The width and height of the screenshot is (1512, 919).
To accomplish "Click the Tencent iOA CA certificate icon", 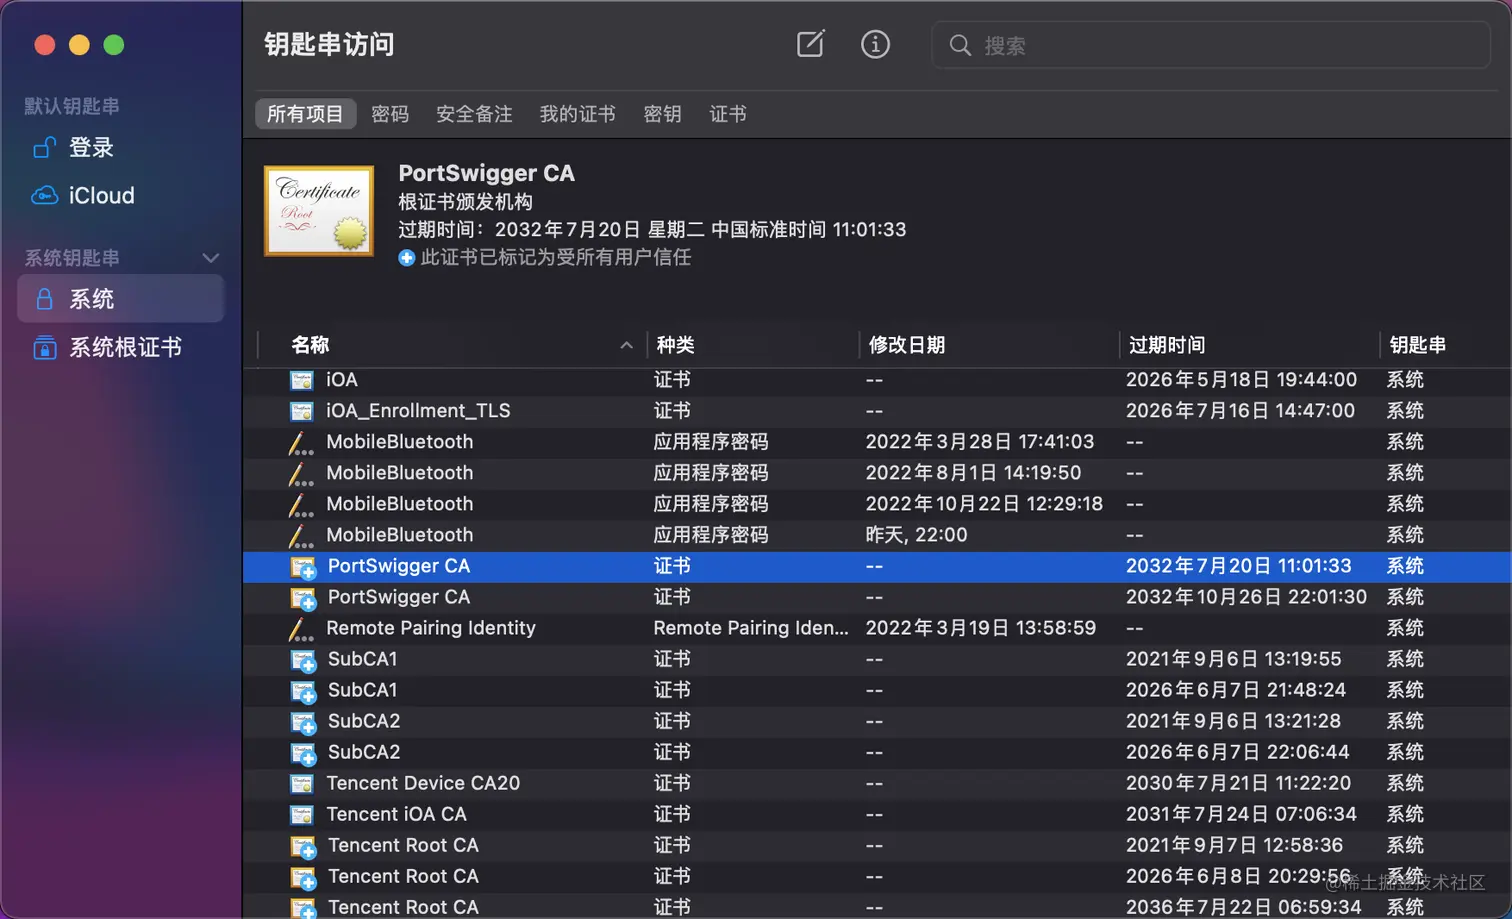I will pyautogui.click(x=301, y=815).
